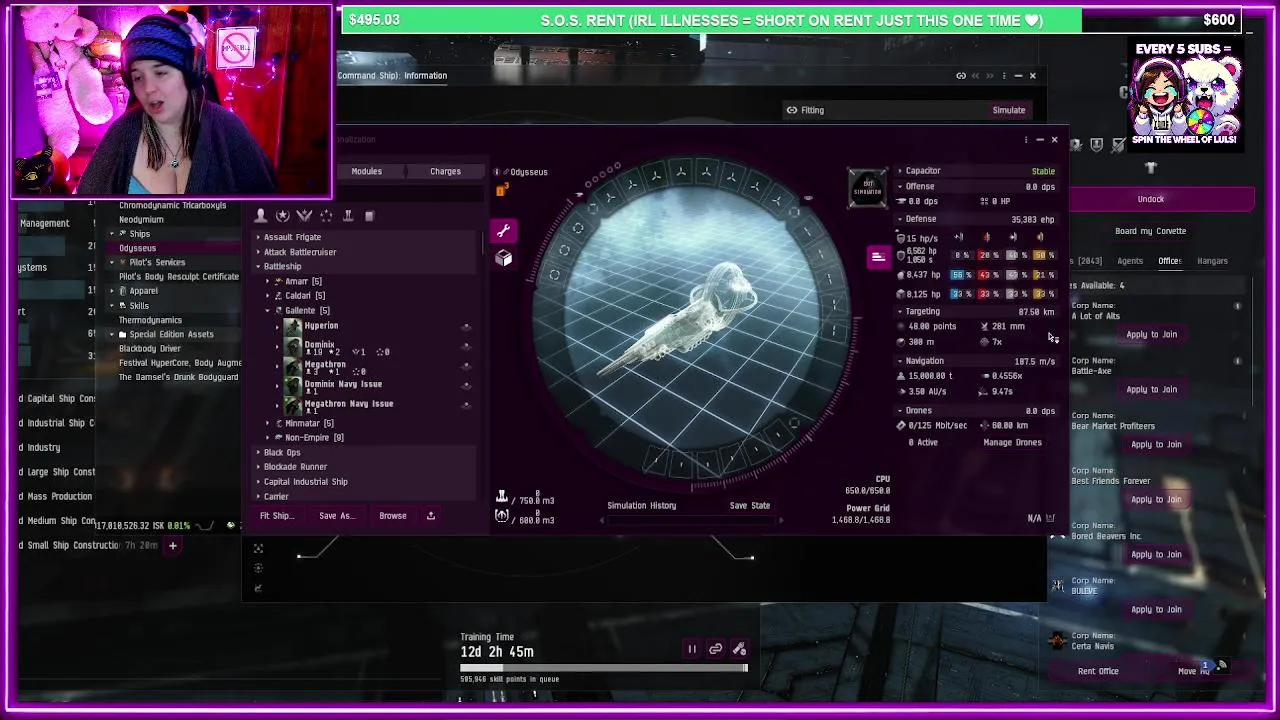
Task: Select Odysseus in the inventory tree
Action: coord(137,248)
